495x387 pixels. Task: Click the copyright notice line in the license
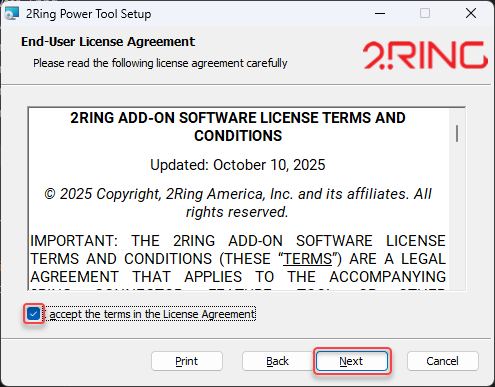point(238,203)
